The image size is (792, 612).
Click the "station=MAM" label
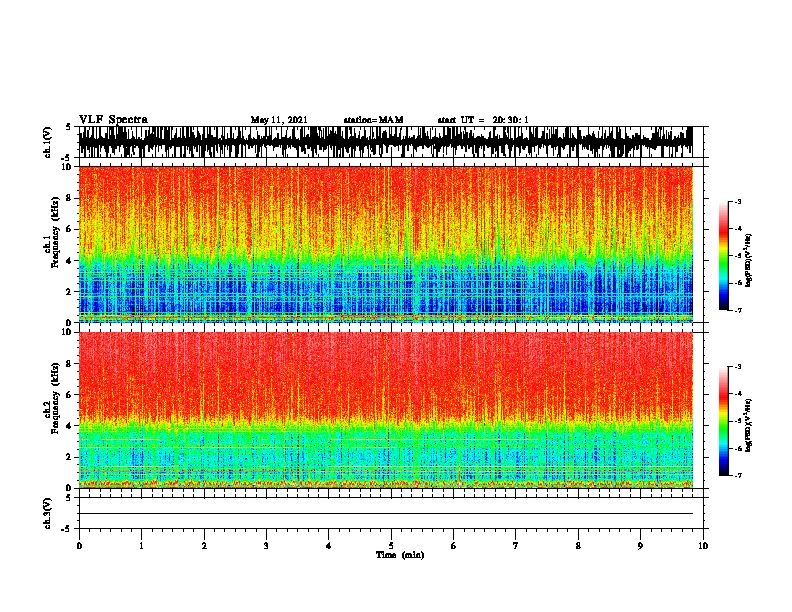tap(373, 120)
